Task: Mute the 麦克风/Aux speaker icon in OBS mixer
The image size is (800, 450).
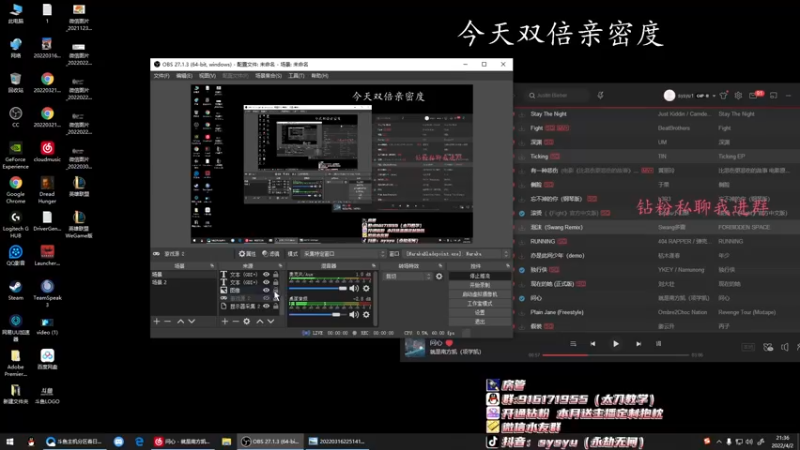Action: pyautogui.click(x=354, y=288)
